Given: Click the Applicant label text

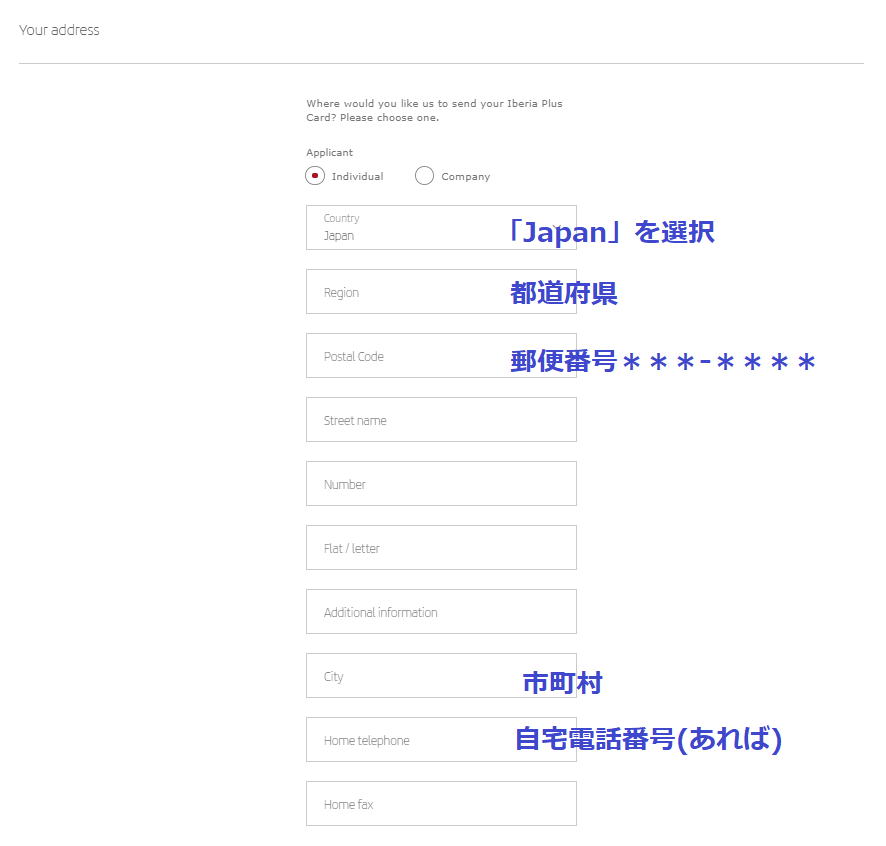Looking at the screenshot, I should pos(329,153).
